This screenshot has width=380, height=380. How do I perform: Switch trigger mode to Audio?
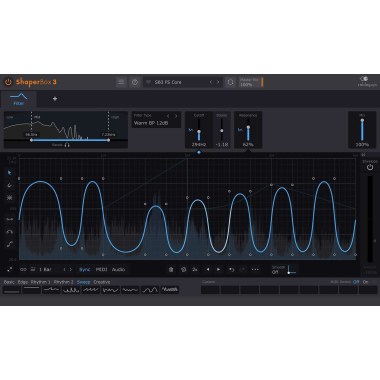(118, 269)
